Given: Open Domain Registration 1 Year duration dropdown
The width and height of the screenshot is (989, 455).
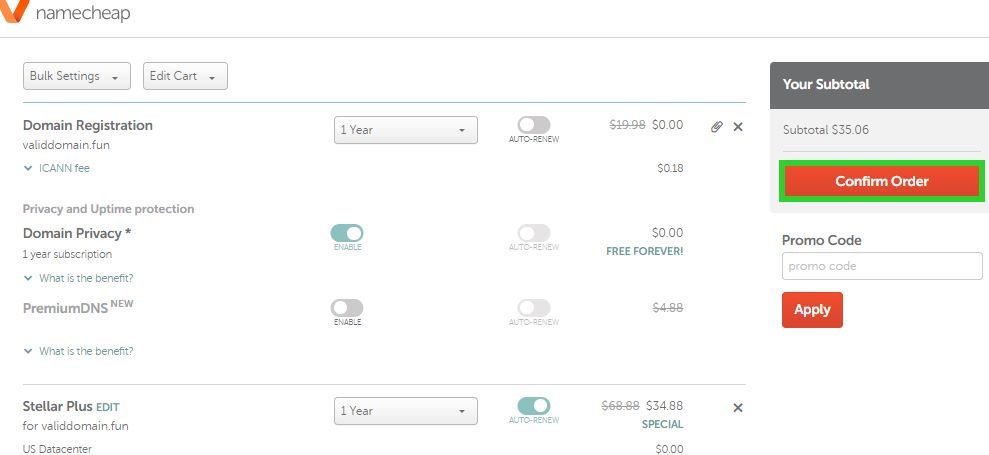Looking at the screenshot, I should pos(406,130).
